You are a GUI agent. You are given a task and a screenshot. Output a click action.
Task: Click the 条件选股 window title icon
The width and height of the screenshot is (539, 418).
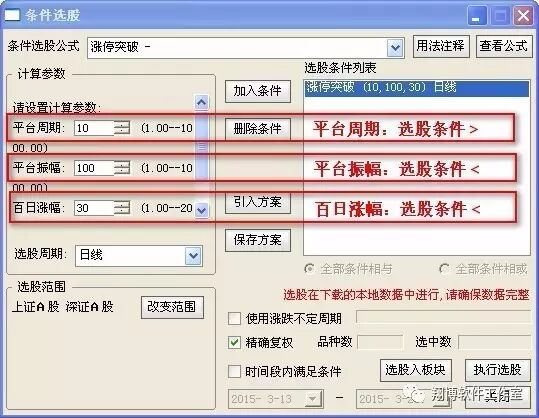point(12,15)
